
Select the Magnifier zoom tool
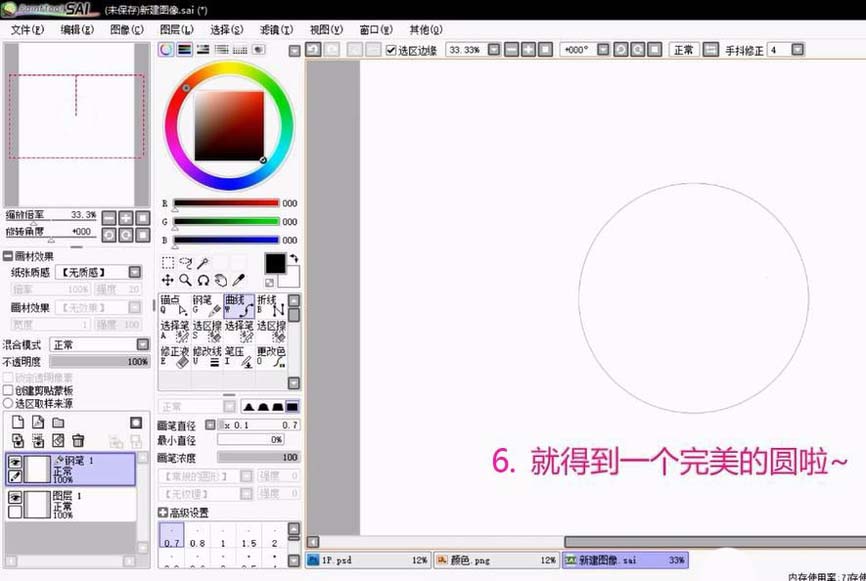coord(184,279)
